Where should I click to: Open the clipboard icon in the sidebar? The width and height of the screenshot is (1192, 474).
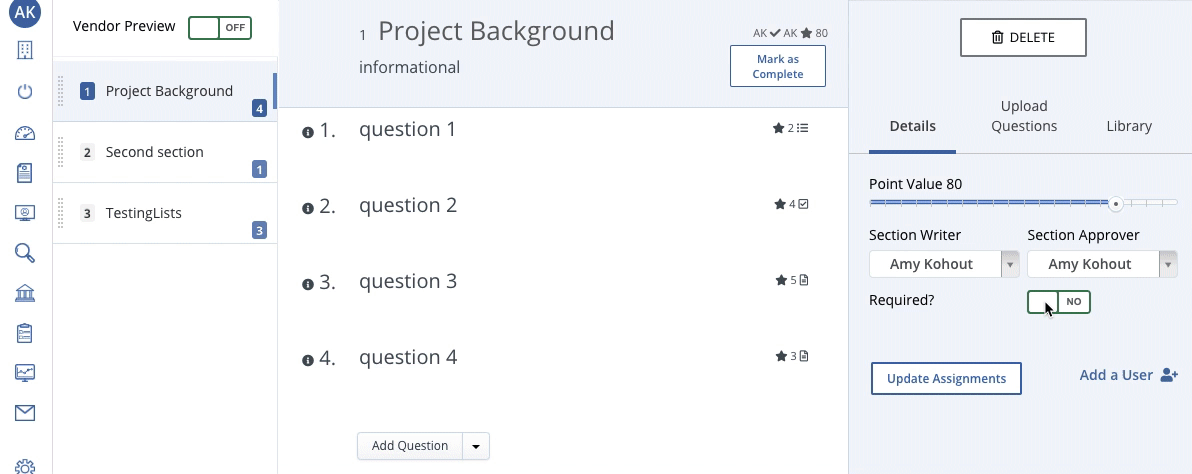[x=25, y=333]
